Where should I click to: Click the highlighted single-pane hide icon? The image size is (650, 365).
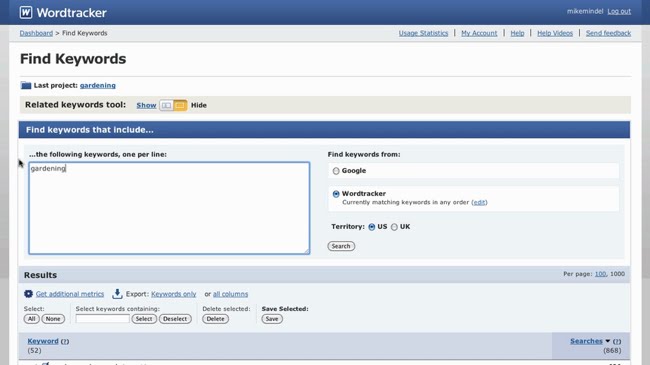pyautogui.click(x=180, y=105)
